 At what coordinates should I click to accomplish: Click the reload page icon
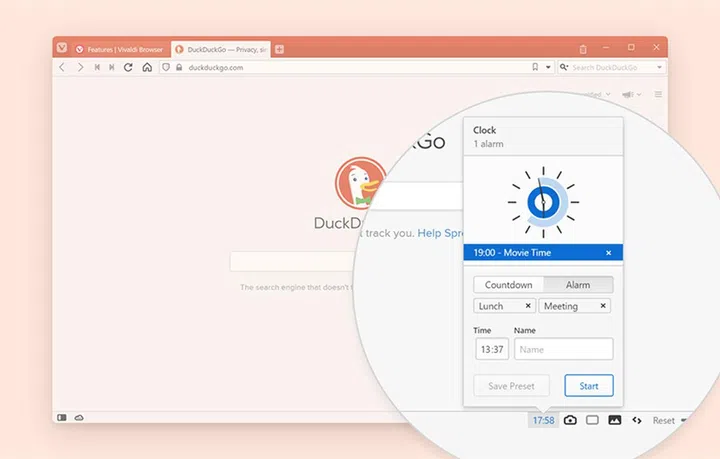tap(128, 67)
